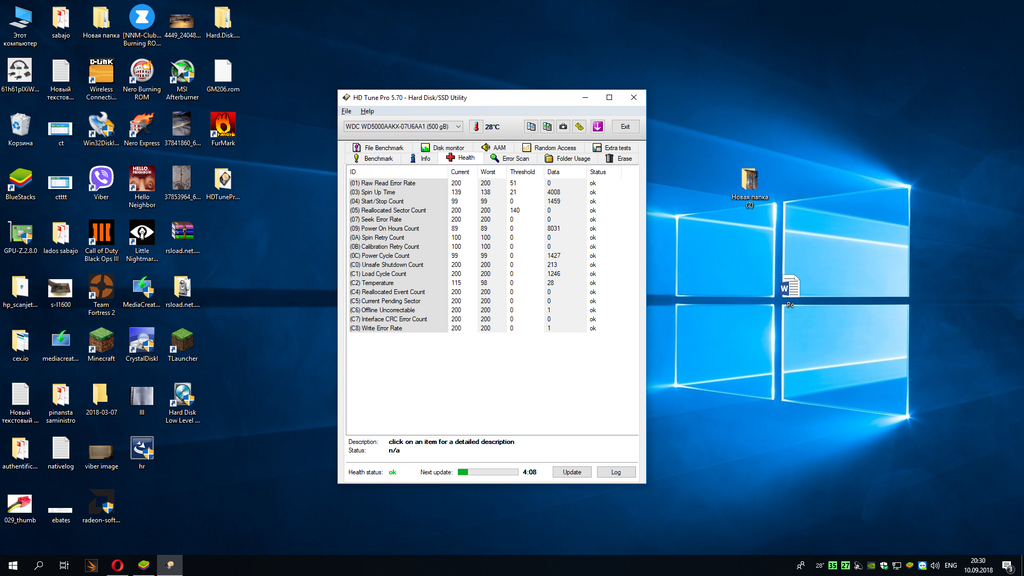Click the copy text to clipboard icon
This screenshot has width=1024, height=576.
pos(531,127)
